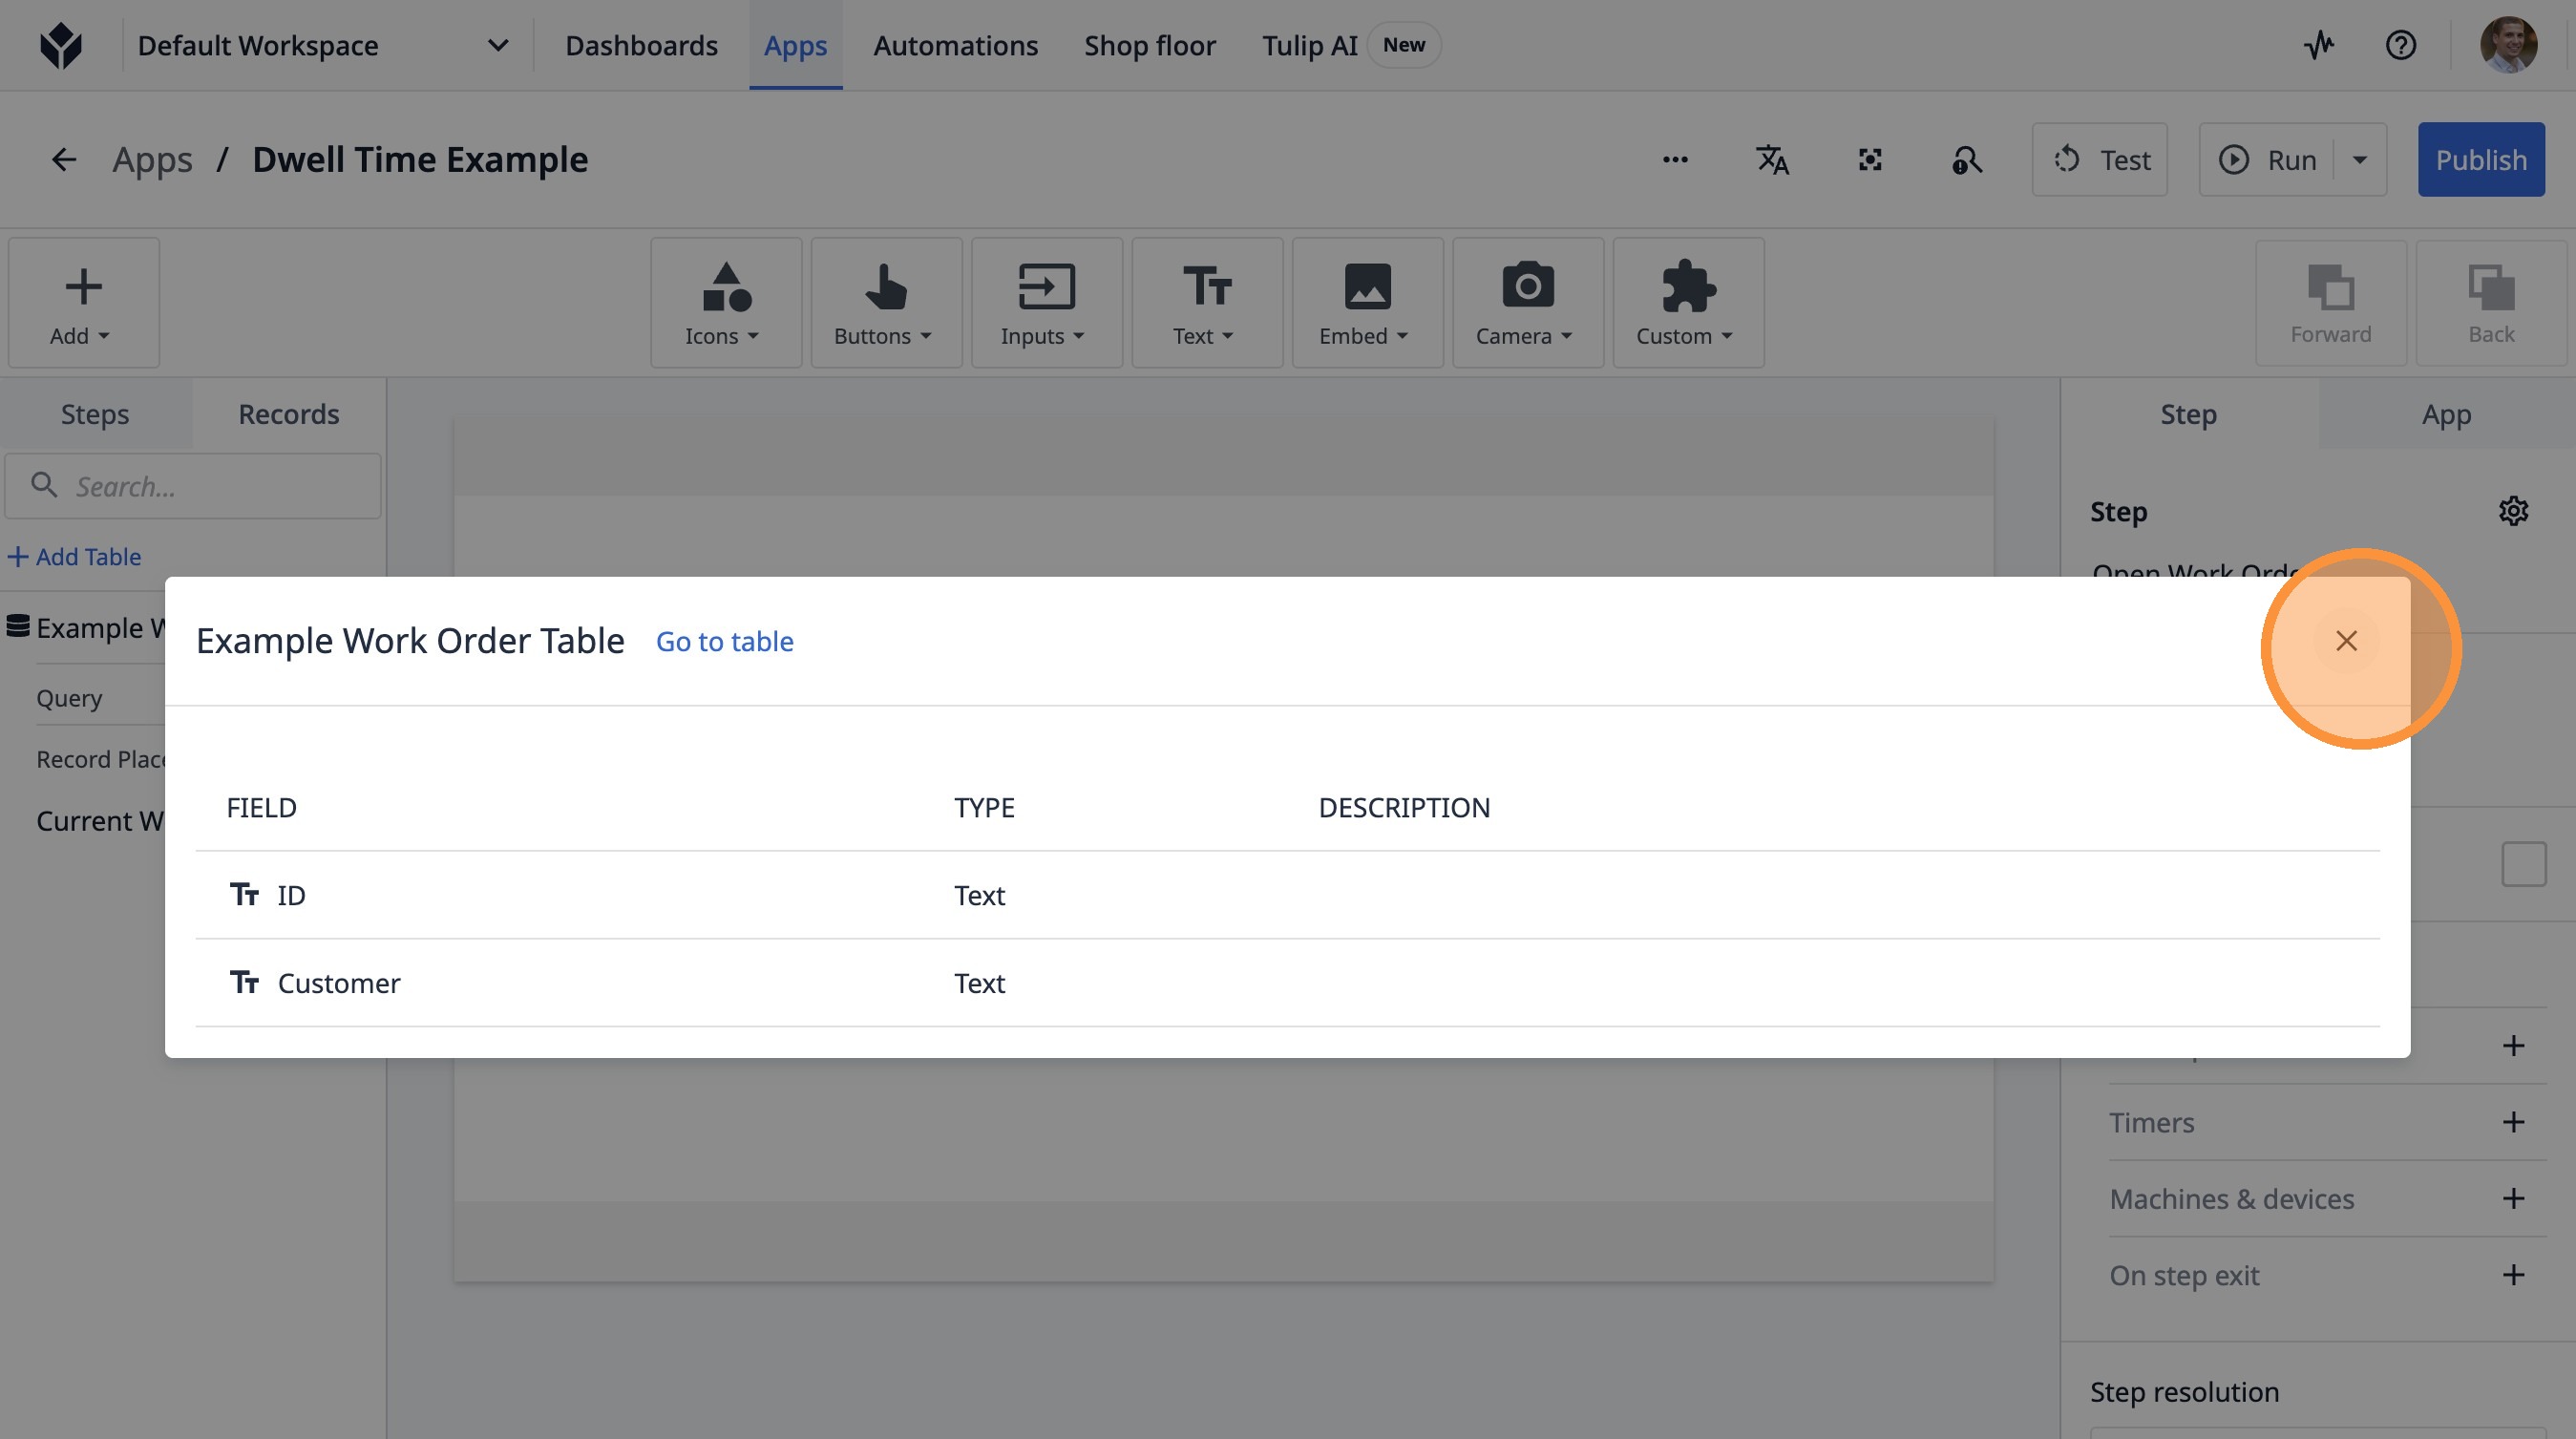The height and width of the screenshot is (1439, 2576).
Task: Open the Run options dropdown arrow
Action: 2360,160
